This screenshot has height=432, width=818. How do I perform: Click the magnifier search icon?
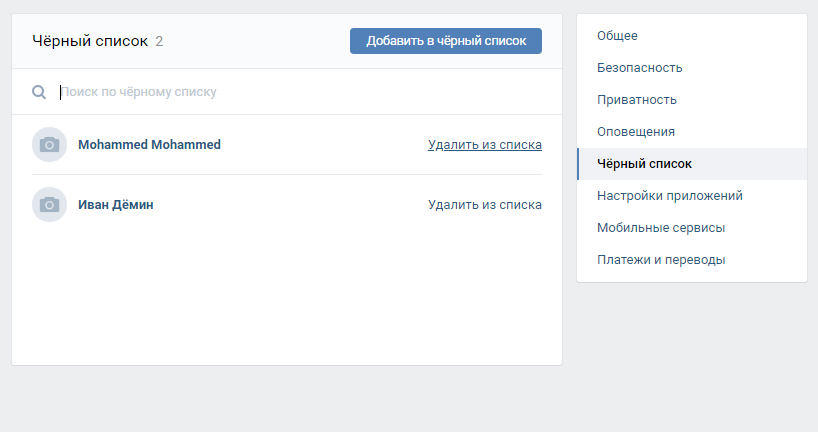(x=39, y=92)
